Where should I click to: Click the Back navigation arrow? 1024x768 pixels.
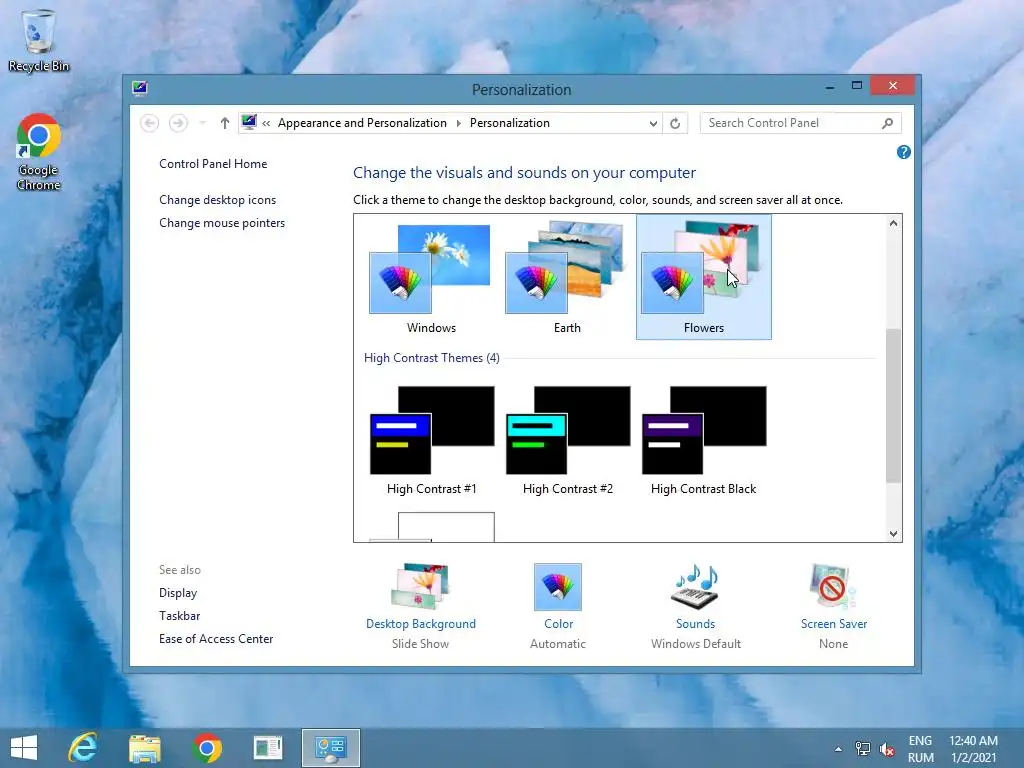(150, 123)
